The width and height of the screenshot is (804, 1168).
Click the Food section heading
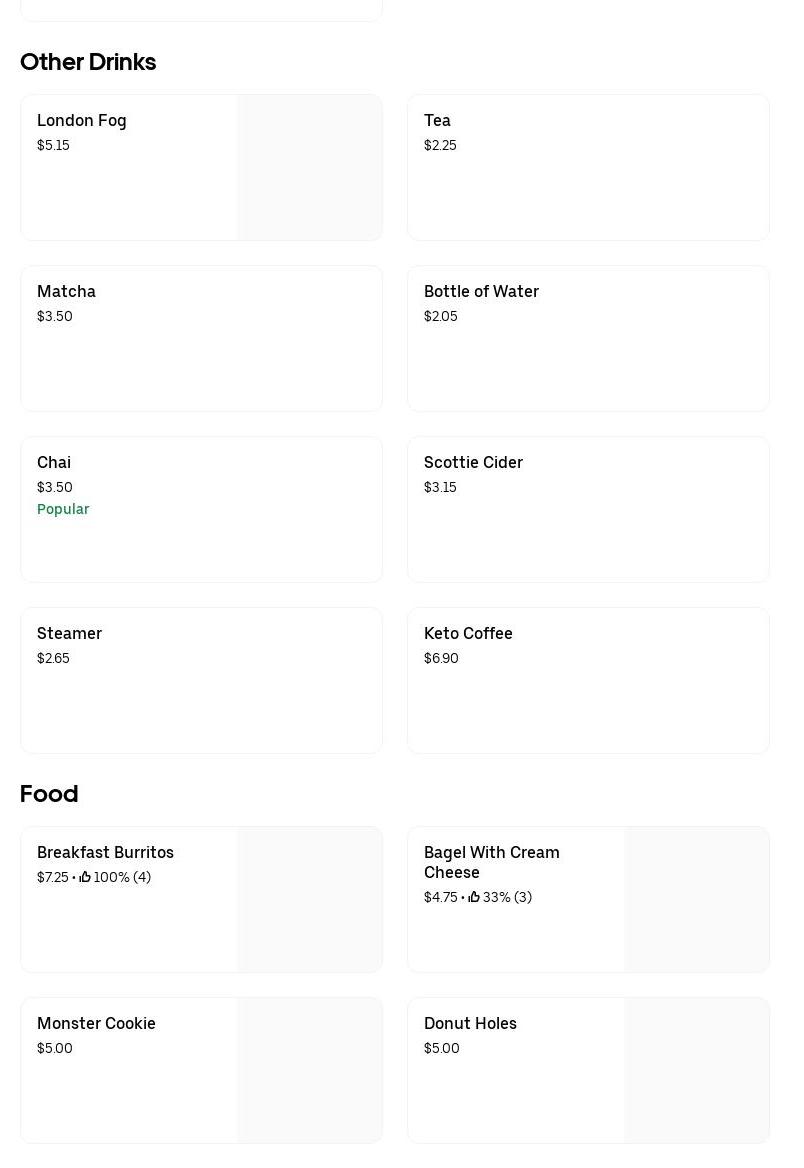click(49, 794)
